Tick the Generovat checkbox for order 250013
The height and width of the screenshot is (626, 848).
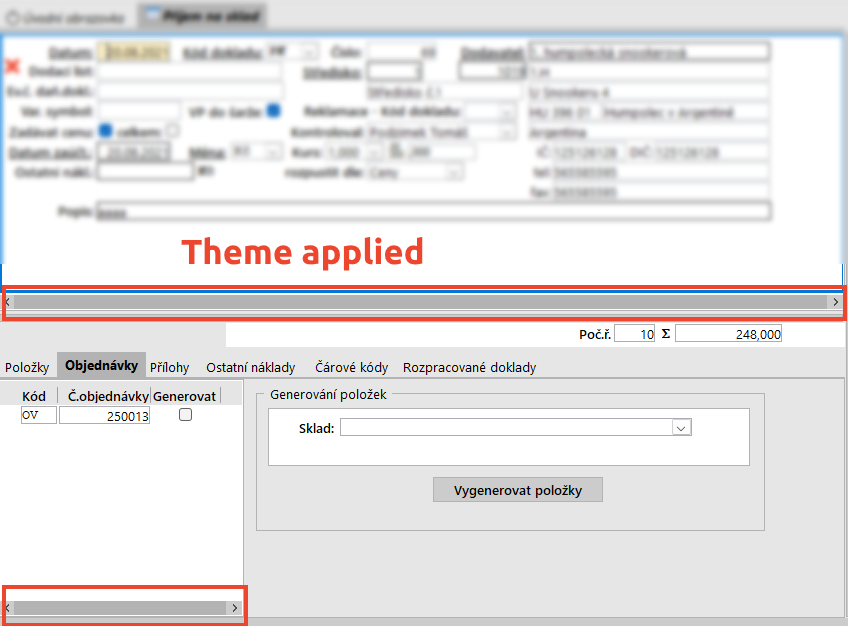click(x=185, y=416)
